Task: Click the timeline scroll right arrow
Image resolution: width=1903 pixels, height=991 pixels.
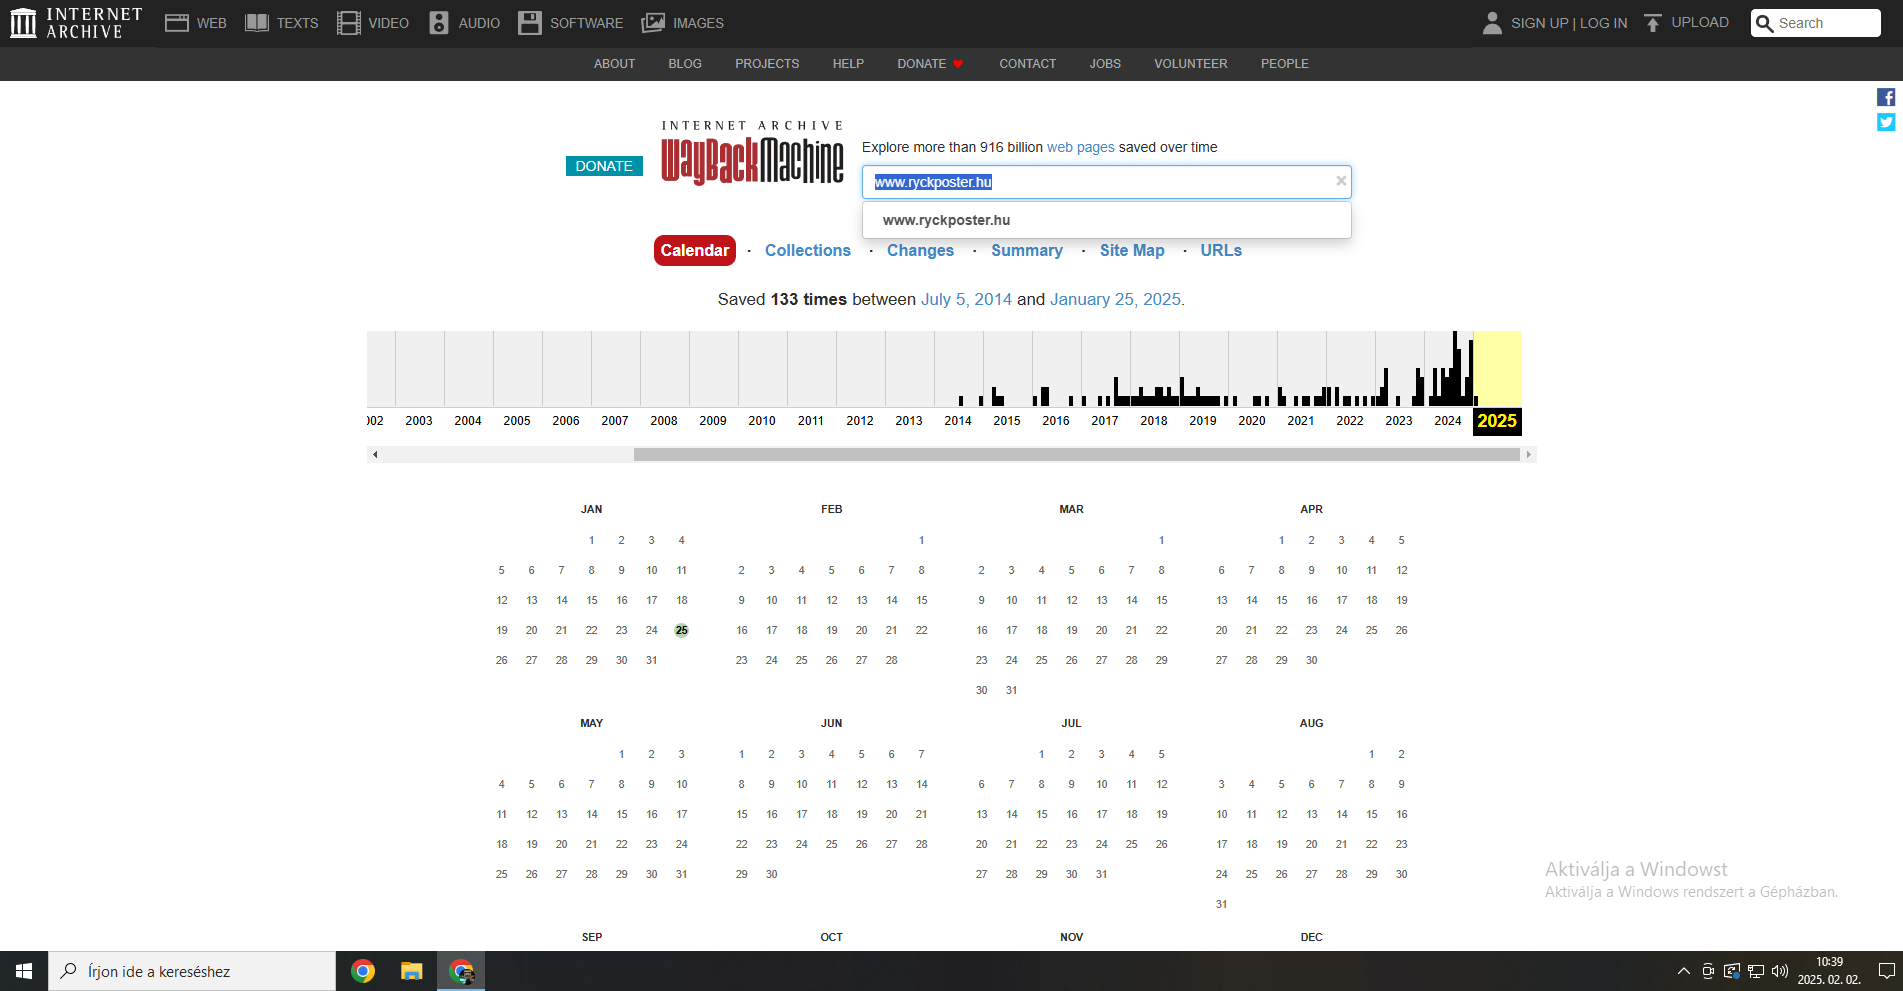Action: pos(1528,454)
